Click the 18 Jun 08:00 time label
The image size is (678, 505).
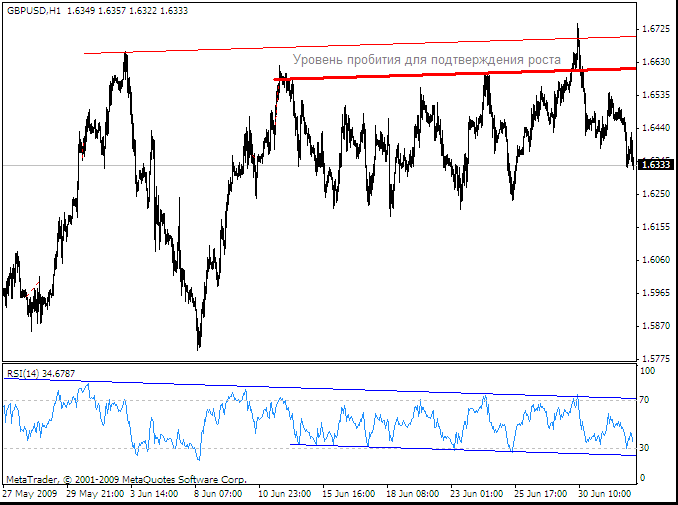pyautogui.click(x=413, y=493)
